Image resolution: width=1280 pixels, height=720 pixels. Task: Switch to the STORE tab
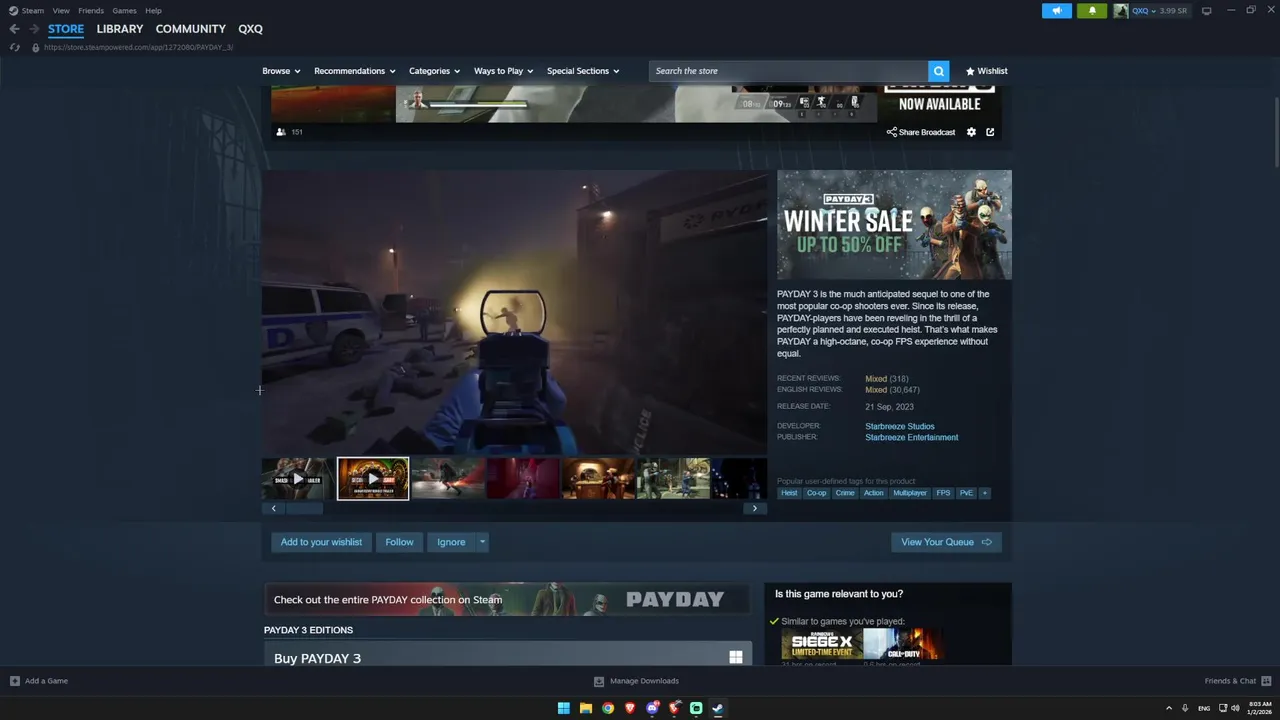click(66, 29)
